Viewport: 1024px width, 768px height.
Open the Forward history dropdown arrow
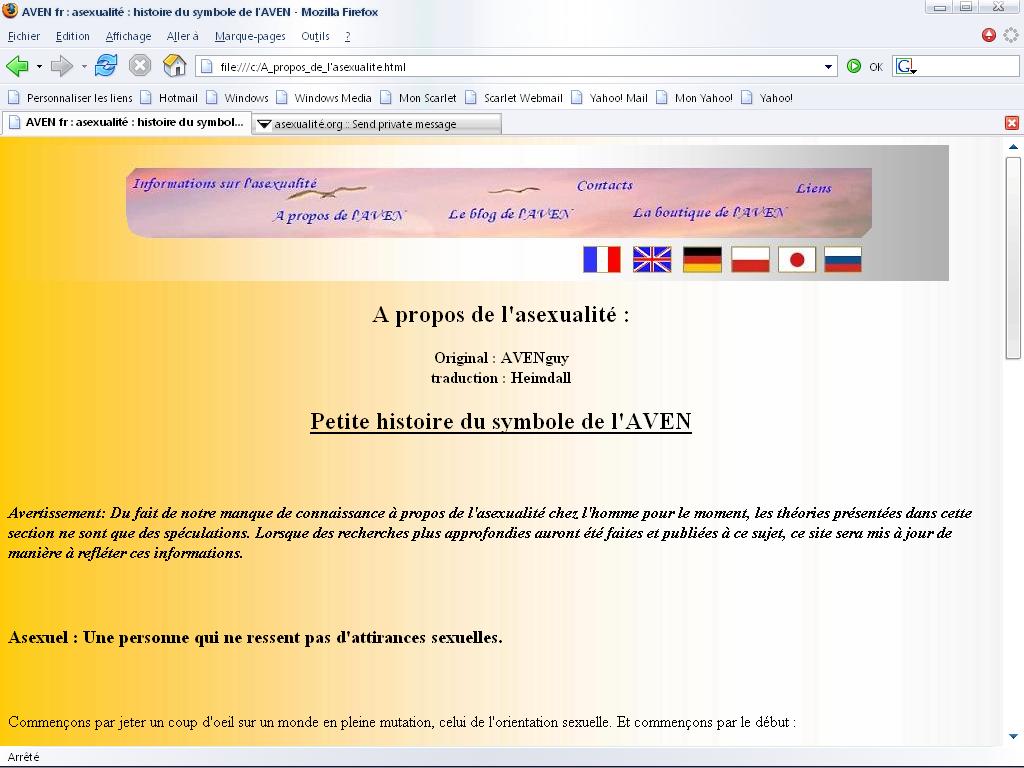coord(84,67)
